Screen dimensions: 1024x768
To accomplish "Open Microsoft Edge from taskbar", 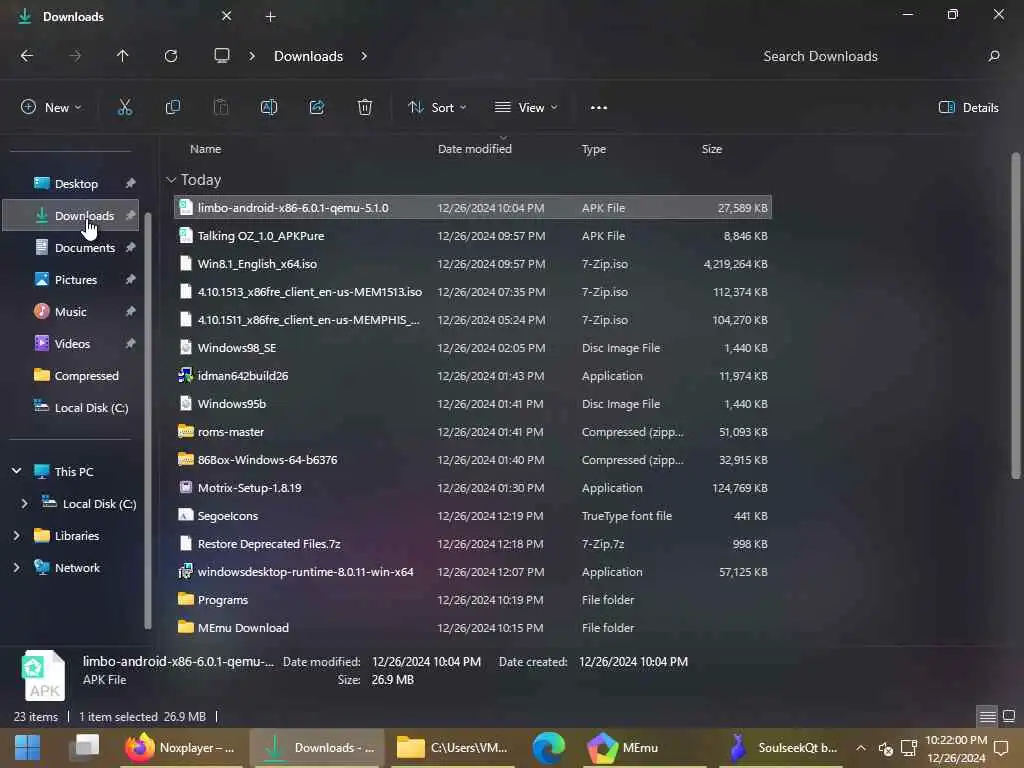I will [x=549, y=747].
